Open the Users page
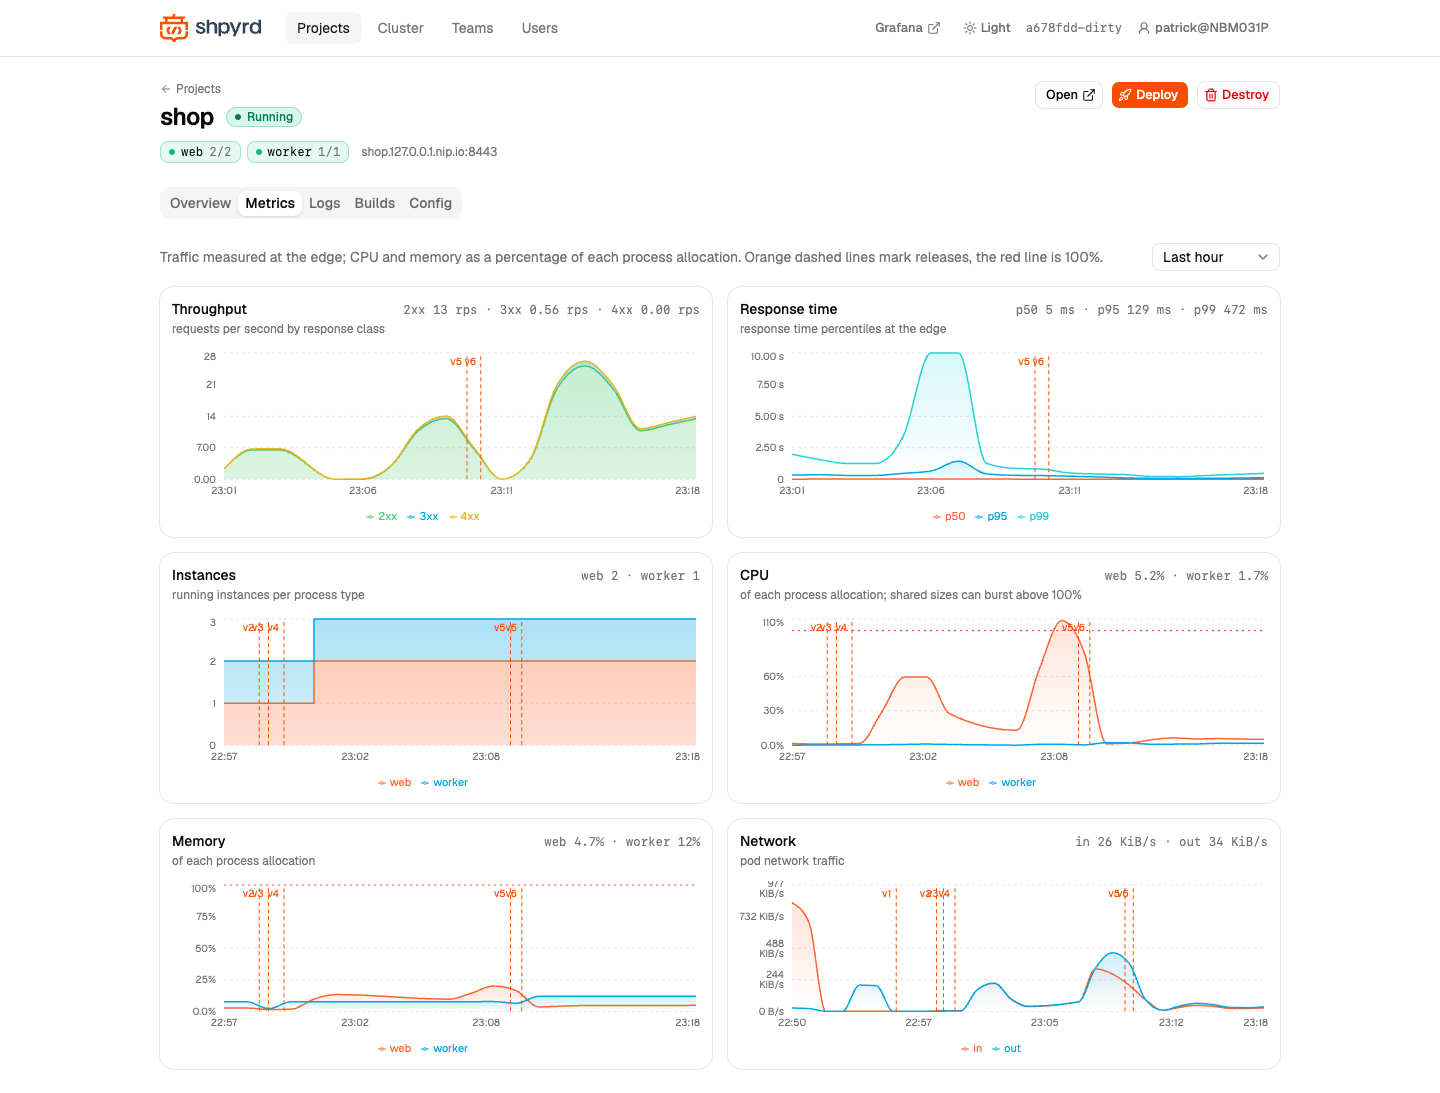Viewport: 1440px width, 1093px height. (x=540, y=28)
